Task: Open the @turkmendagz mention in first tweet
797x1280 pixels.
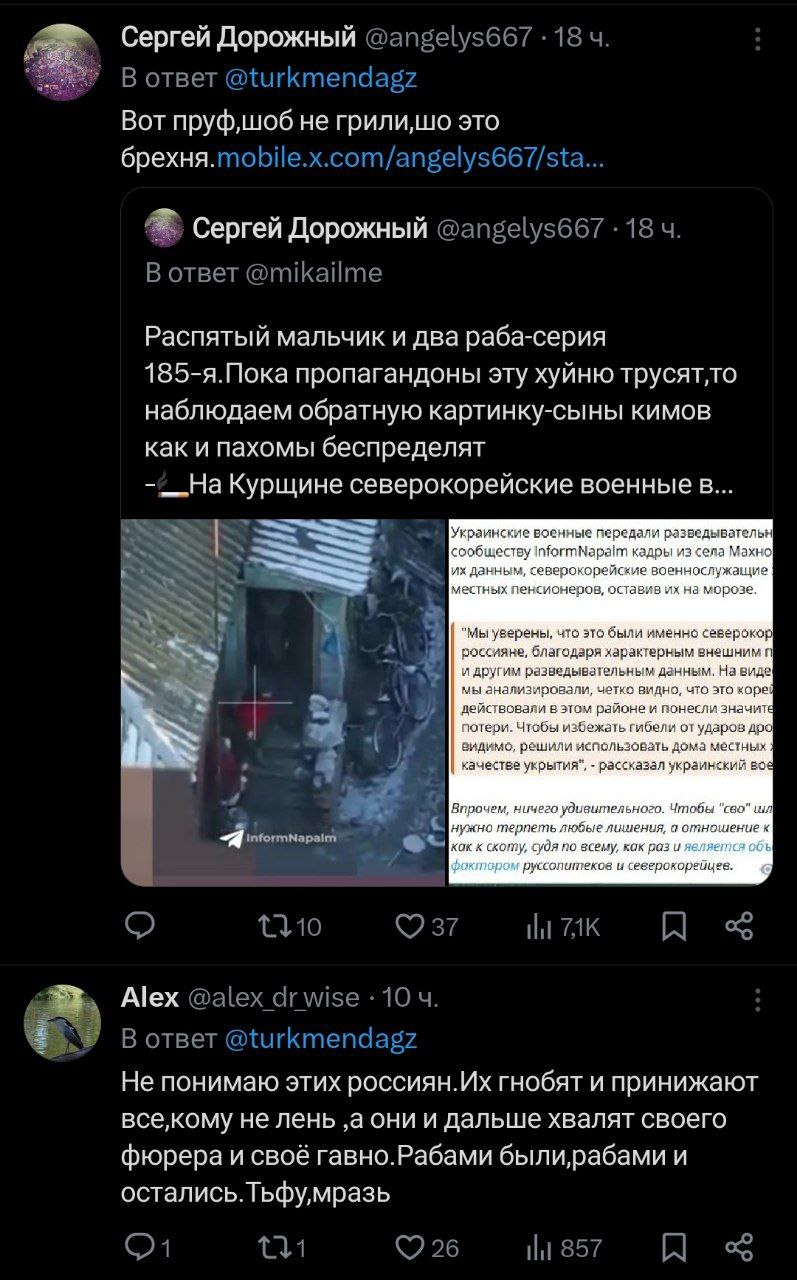Action: (x=320, y=78)
